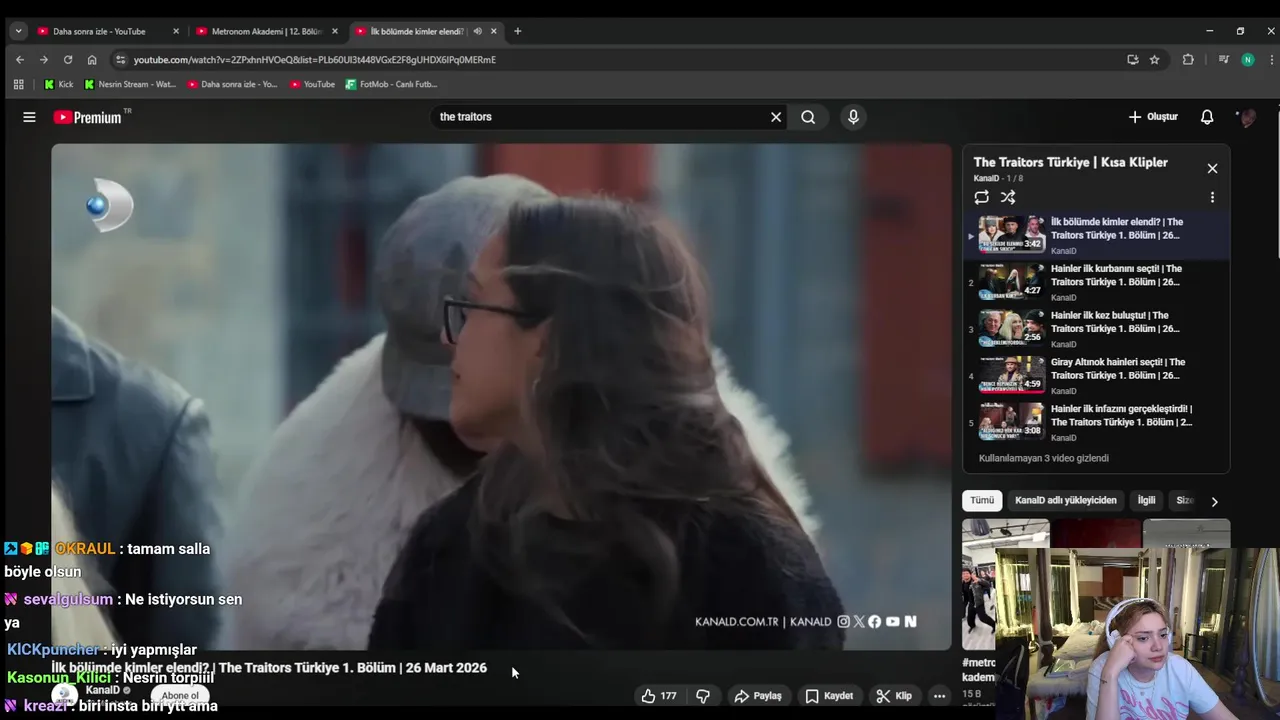Toggle playlist shuffle
1280x720 pixels.
(x=1008, y=198)
